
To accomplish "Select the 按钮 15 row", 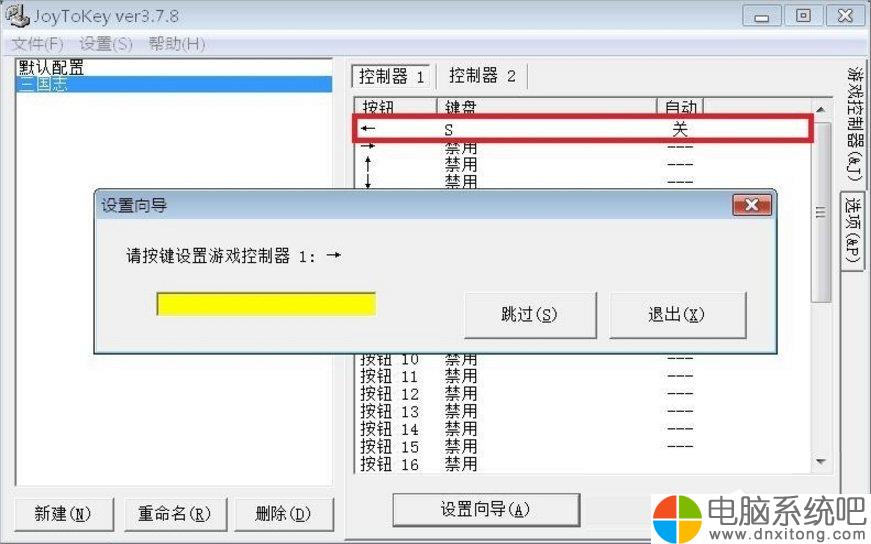I will pyautogui.click(x=583, y=447).
